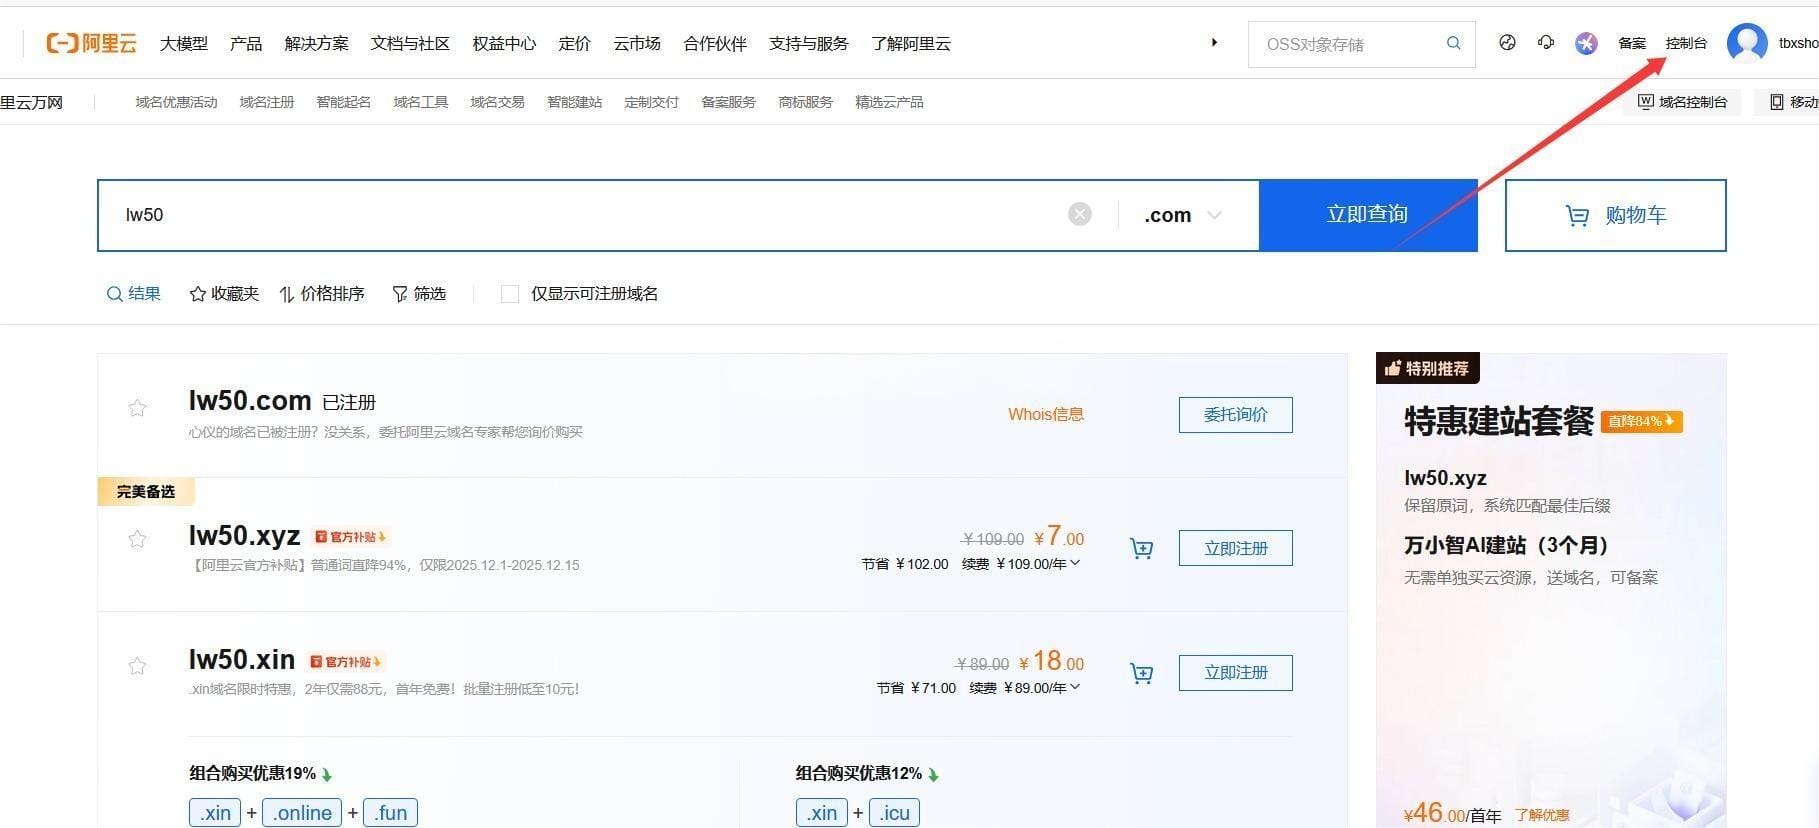Check 仅显示可注册域名 checkbox
Viewport: 1819px width, 828px height.
pos(510,294)
